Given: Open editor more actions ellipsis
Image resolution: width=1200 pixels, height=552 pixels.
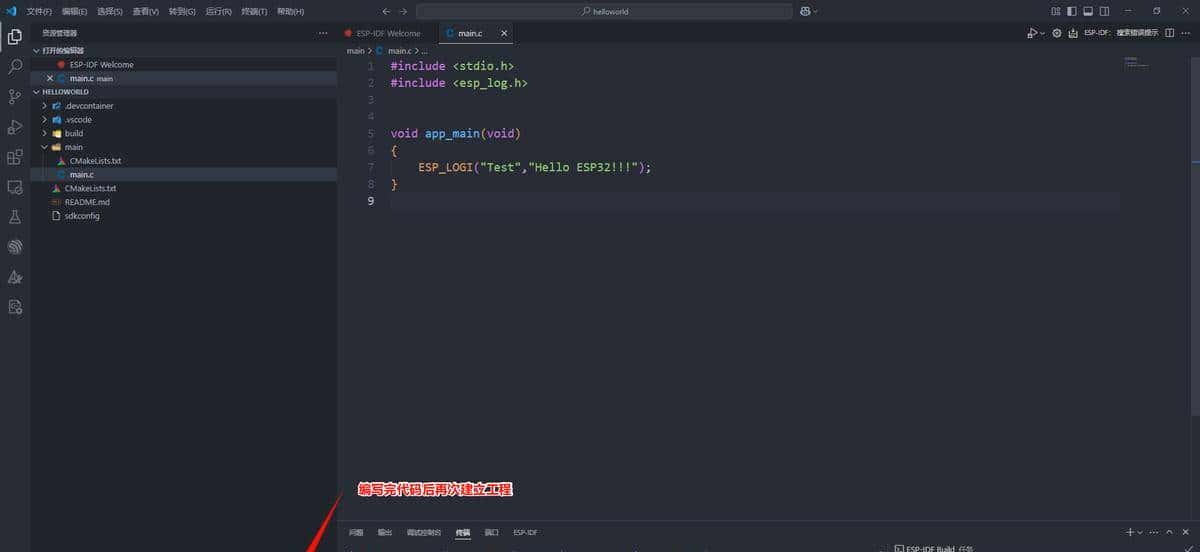Looking at the screenshot, I should 1186,33.
